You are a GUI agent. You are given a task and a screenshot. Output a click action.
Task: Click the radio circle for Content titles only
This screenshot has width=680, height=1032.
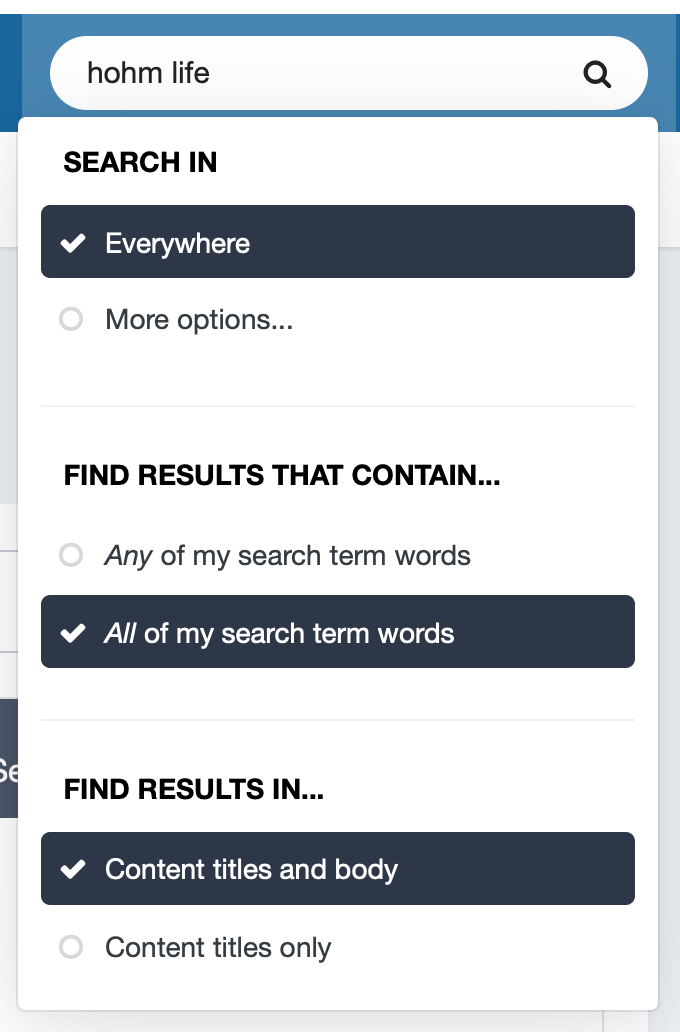pos(71,947)
